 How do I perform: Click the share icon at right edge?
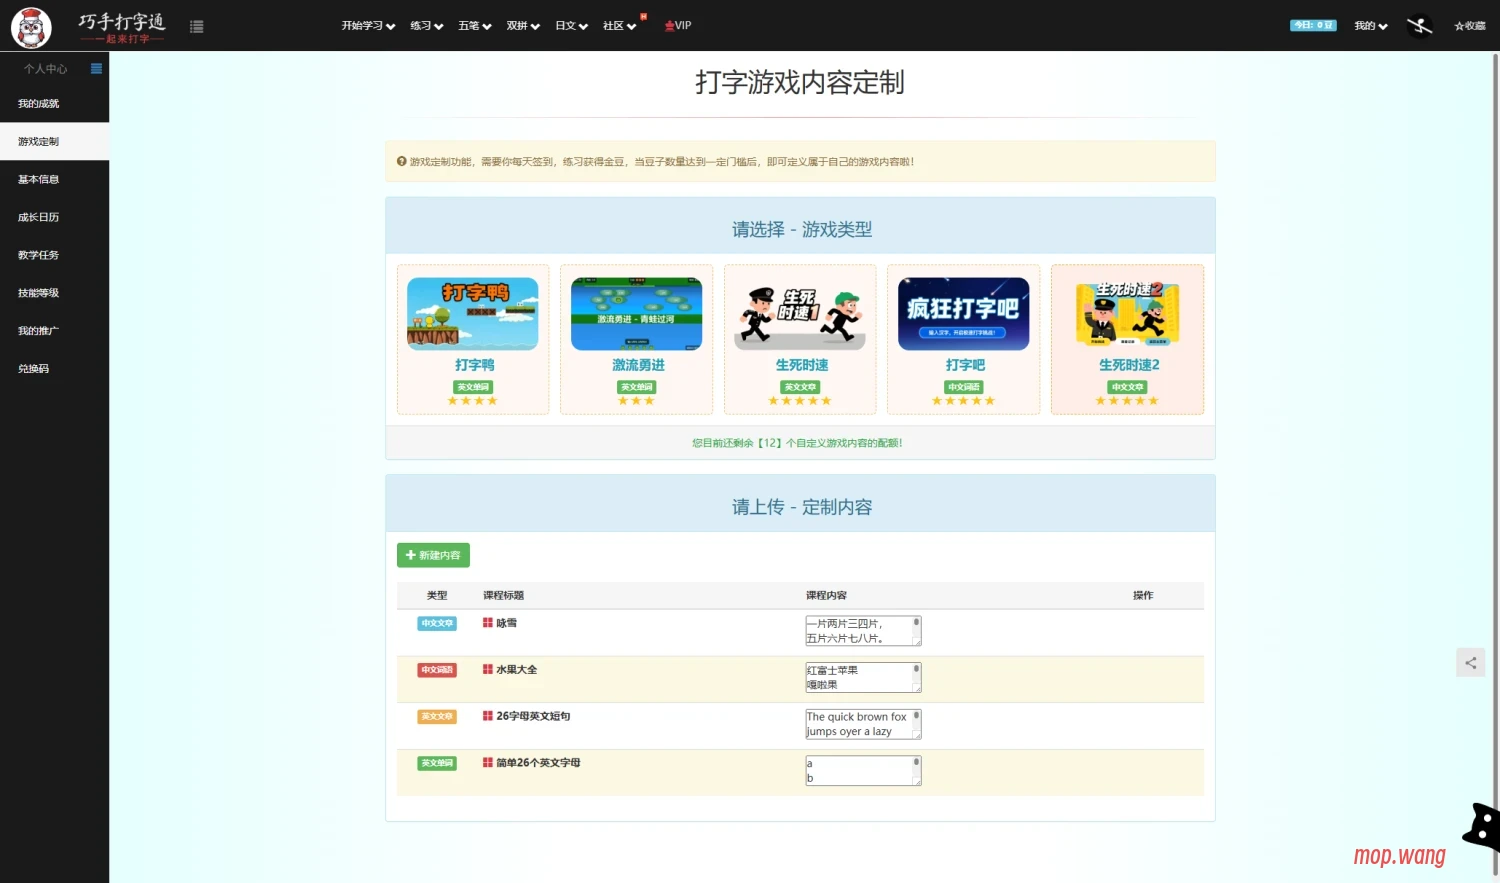click(x=1470, y=663)
